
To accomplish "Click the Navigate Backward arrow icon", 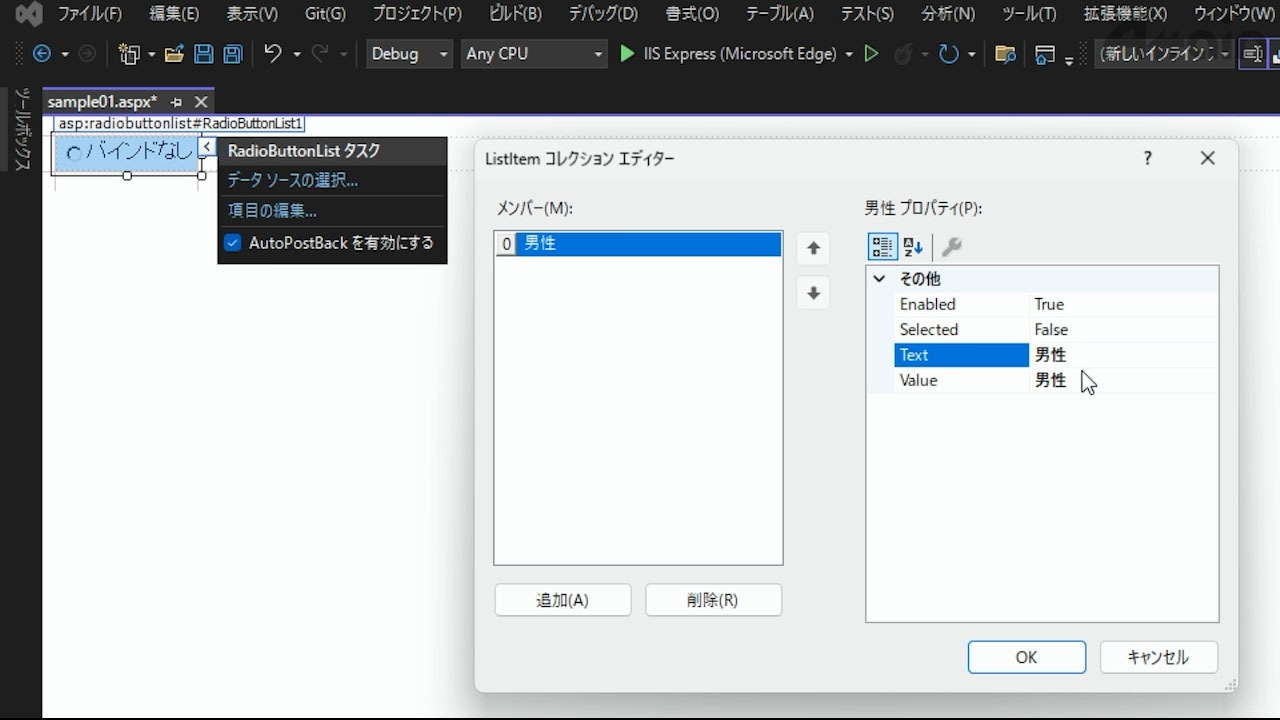I will pos(42,54).
